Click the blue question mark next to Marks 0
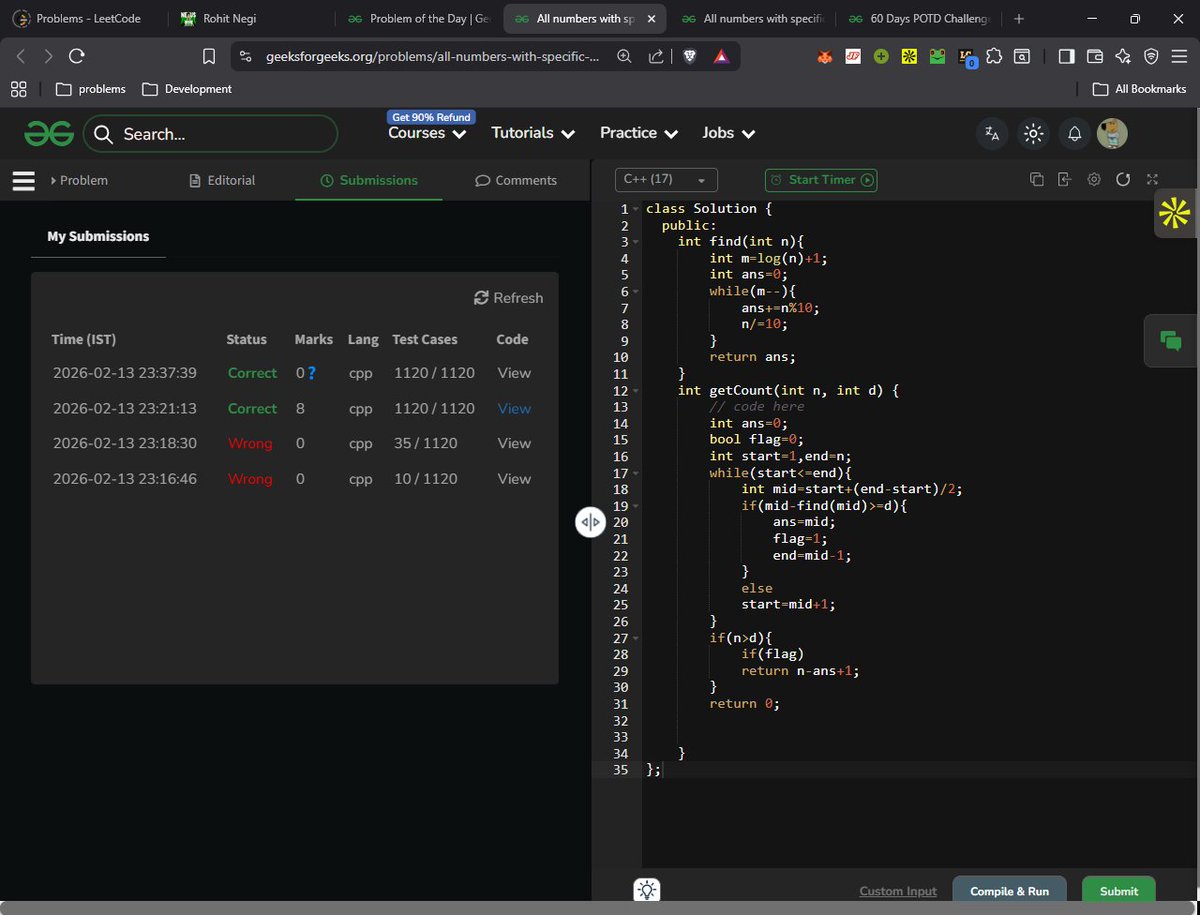This screenshot has height=915, width=1200. (x=312, y=373)
